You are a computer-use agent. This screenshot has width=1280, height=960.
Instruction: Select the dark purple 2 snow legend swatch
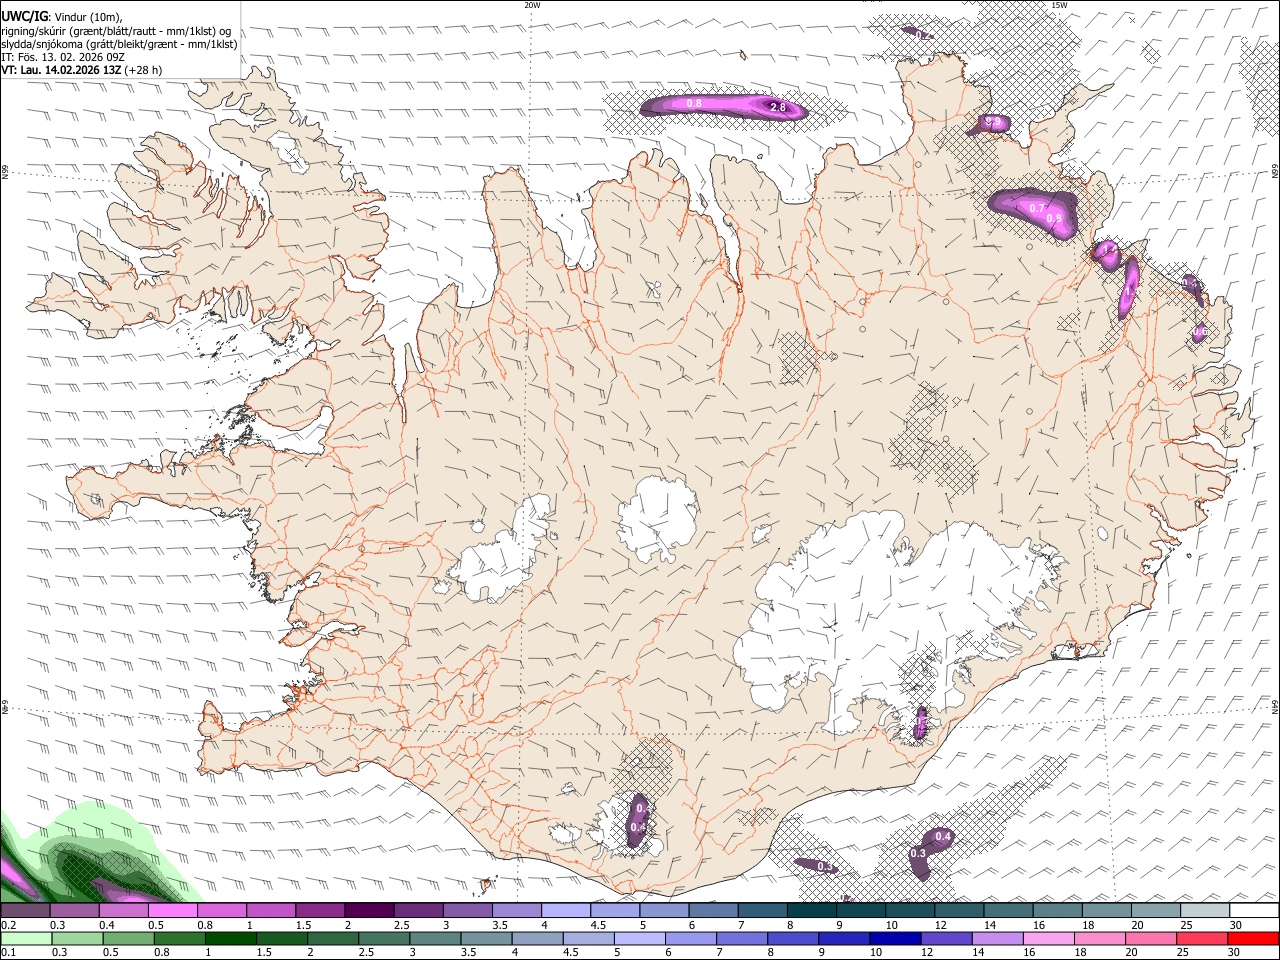click(x=368, y=911)
